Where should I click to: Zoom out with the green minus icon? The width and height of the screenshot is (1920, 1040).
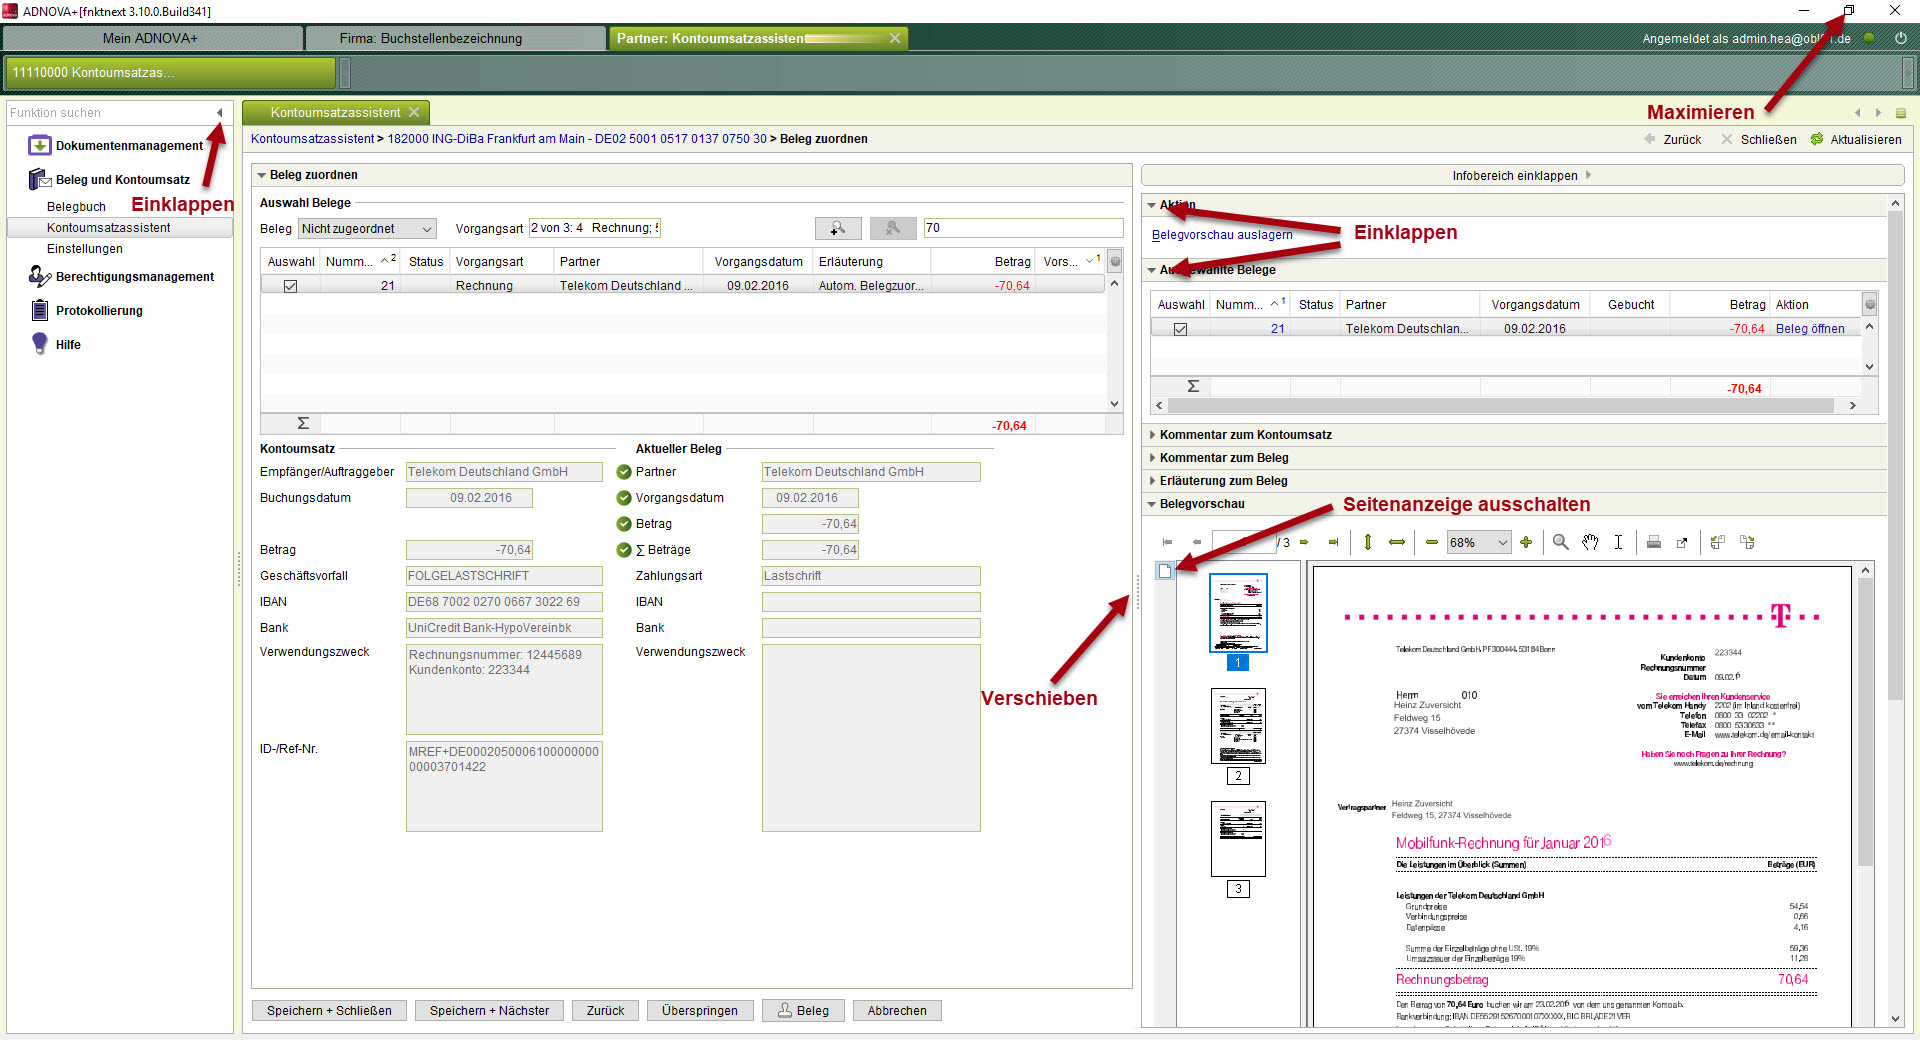[1432, 542]
